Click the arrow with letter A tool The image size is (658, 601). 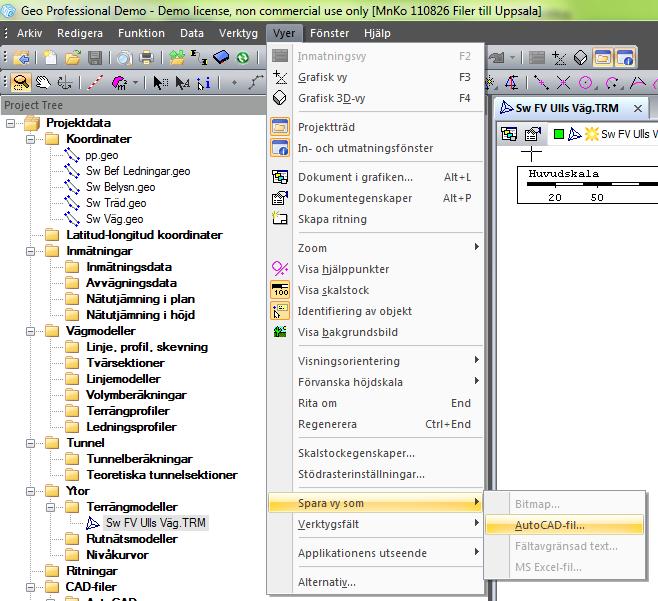coord(182,83)
